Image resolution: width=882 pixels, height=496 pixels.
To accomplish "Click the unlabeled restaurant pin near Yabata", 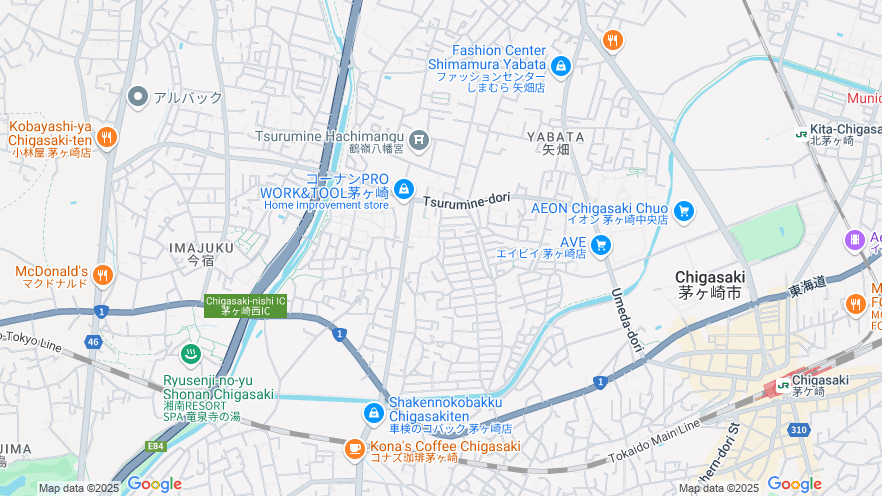I will pos(613,41).
